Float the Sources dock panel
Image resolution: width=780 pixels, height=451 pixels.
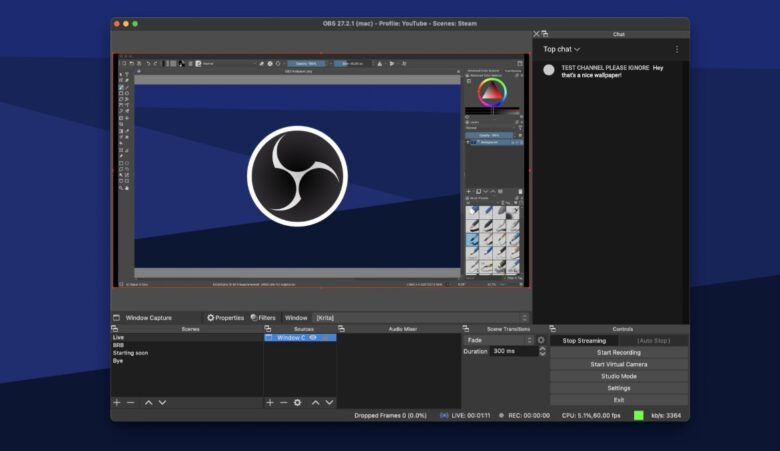268,329
